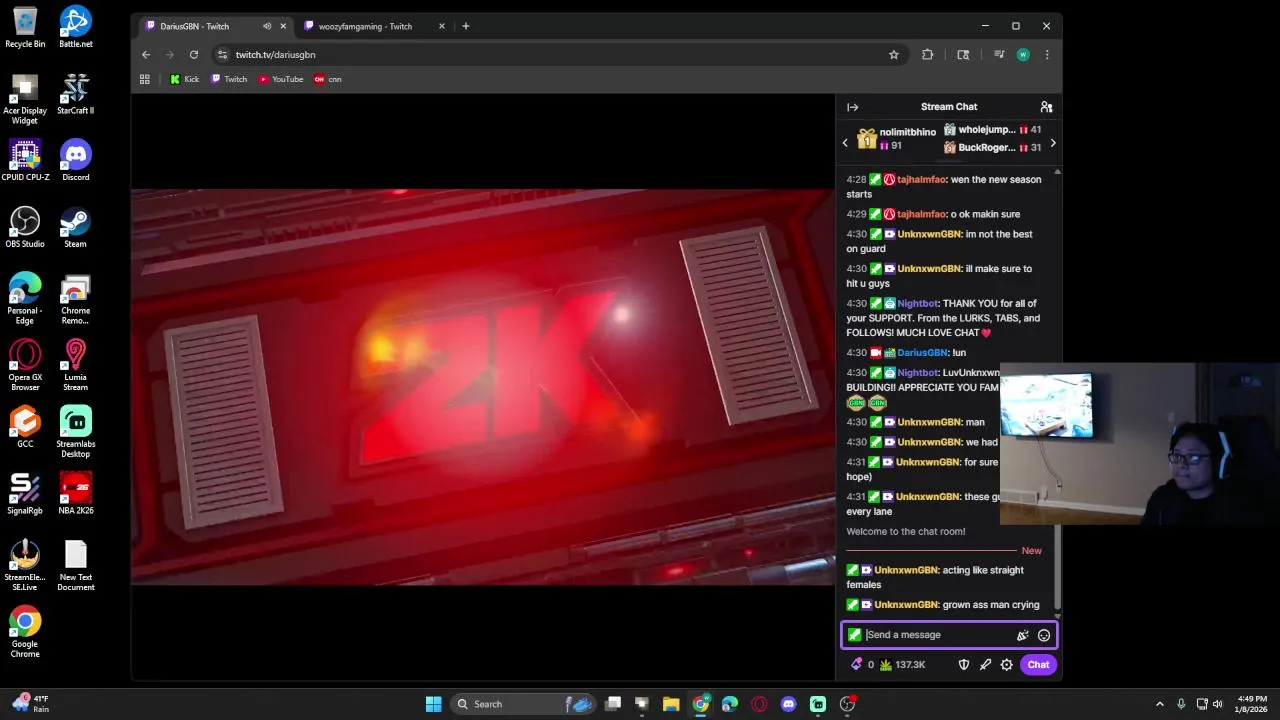Open chat settings gear

click(x=1006, y=664)
